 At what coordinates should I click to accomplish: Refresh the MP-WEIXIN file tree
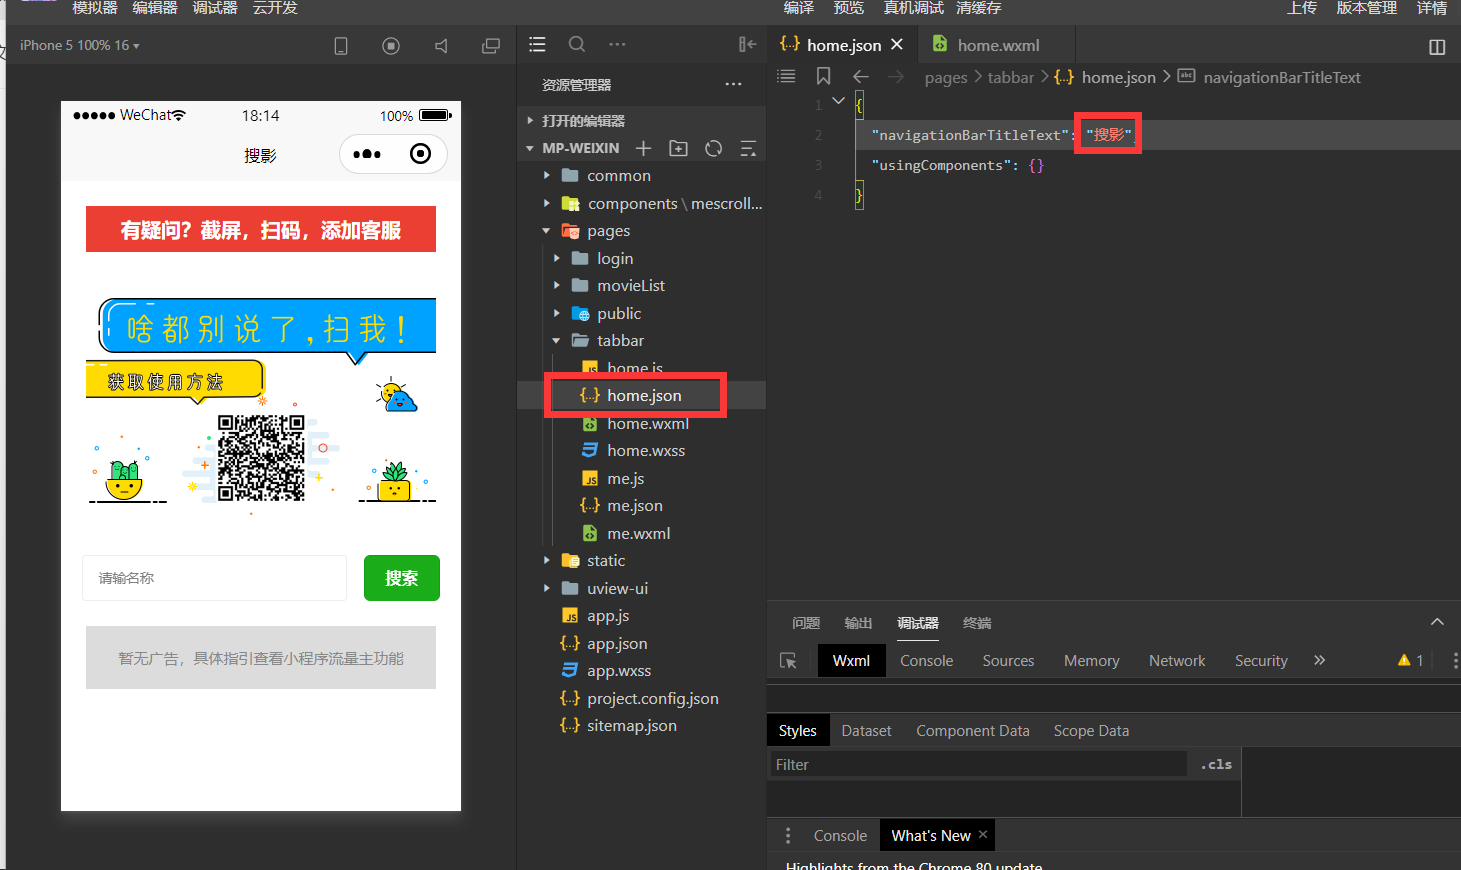[x=713, y=148]
